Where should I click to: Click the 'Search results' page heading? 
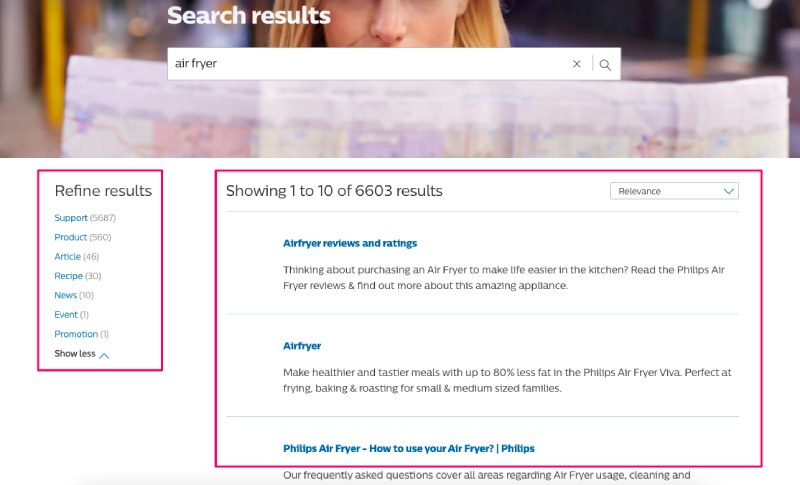249,15
